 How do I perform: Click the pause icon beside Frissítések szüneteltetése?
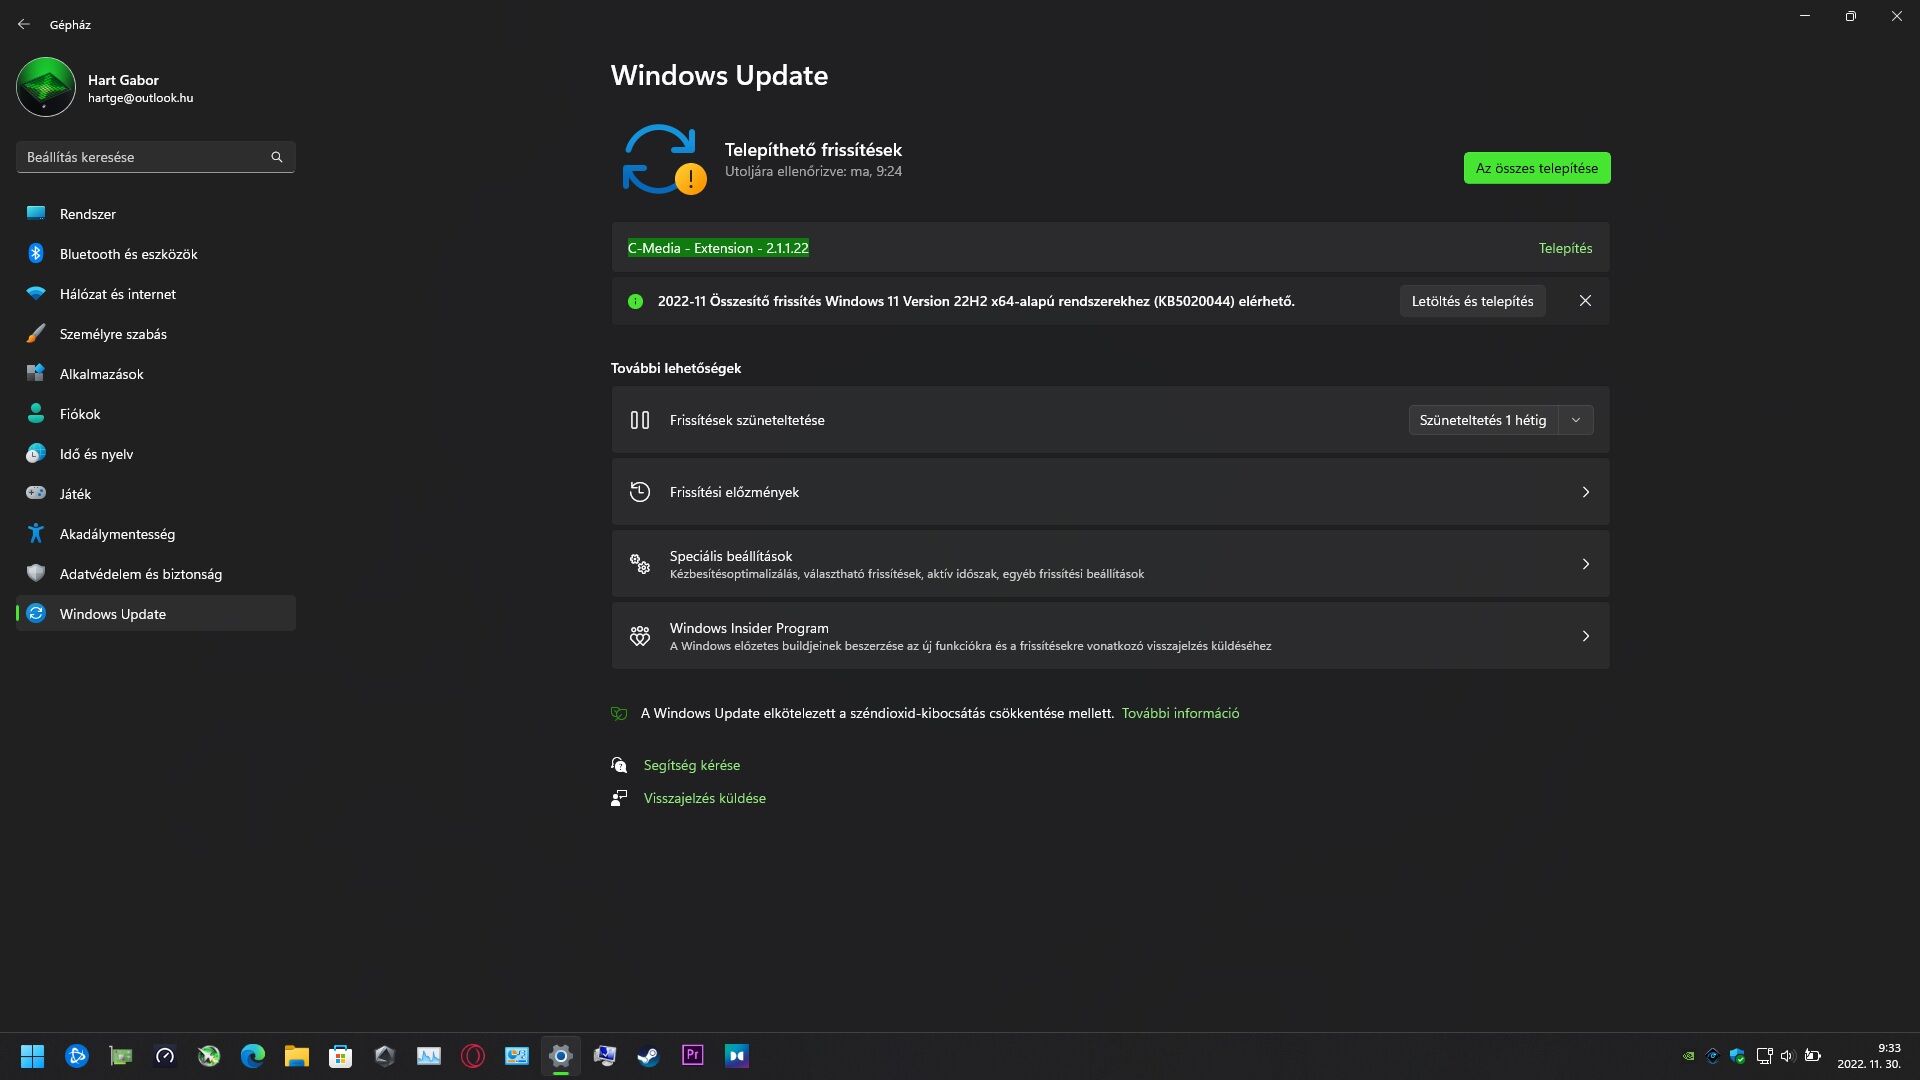coord(640,420)
